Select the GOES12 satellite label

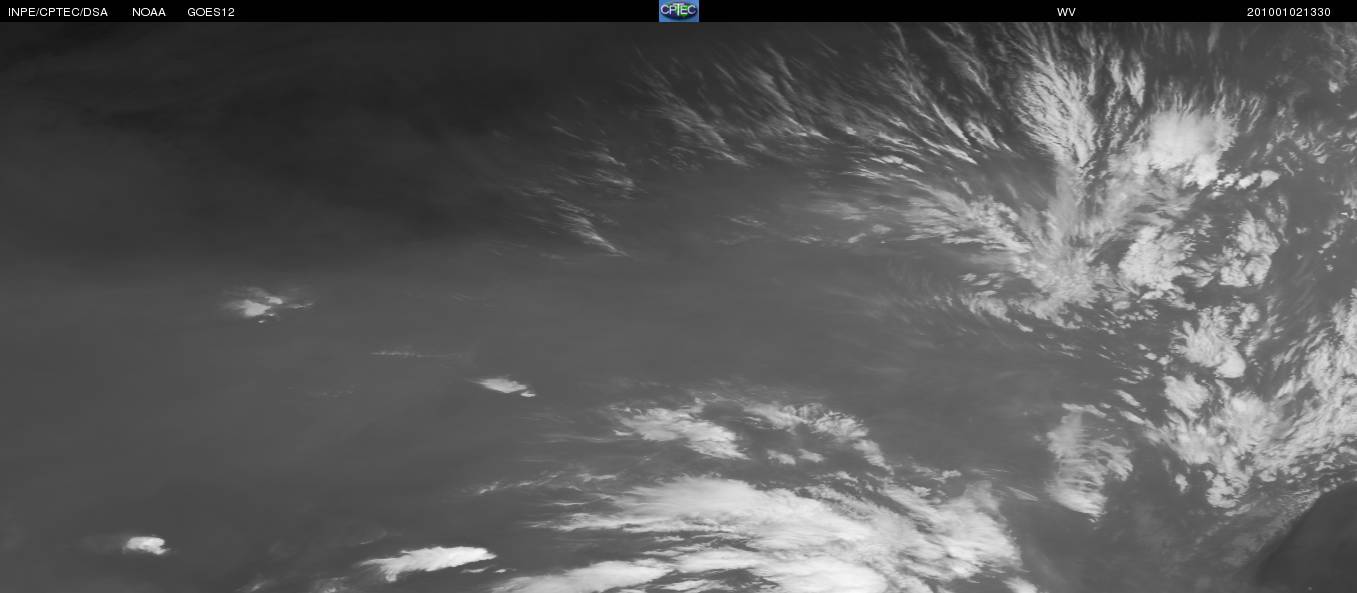click(x=211, y=12)
